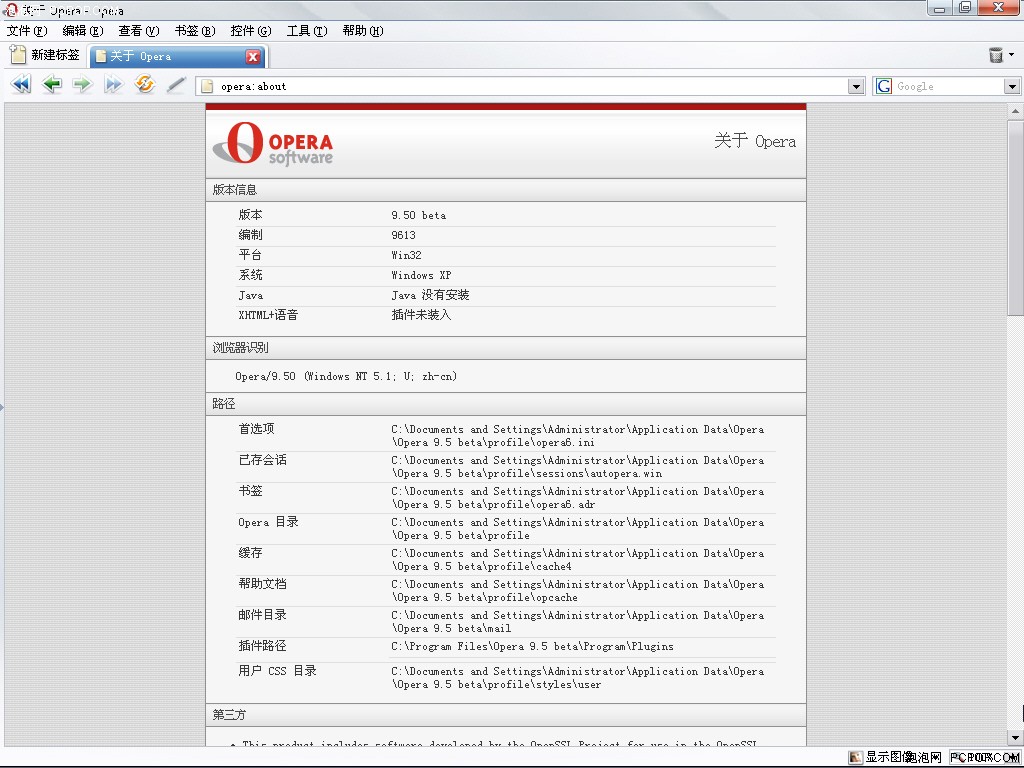Click the 邮件目录 path label
The image size is (1024, 768).
(263, 615)
